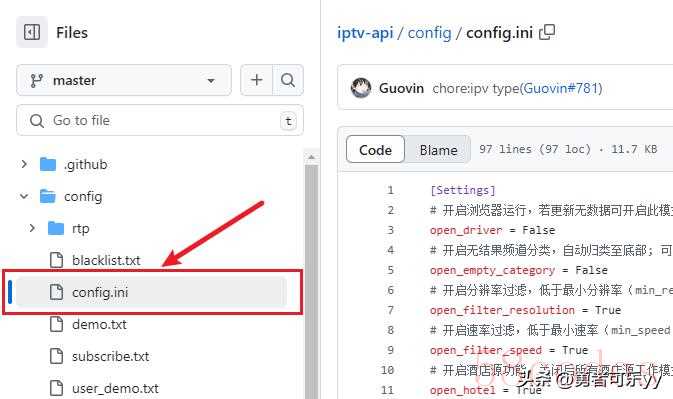Click line number 7
673x399 pixels.
[x=390, y=310]
